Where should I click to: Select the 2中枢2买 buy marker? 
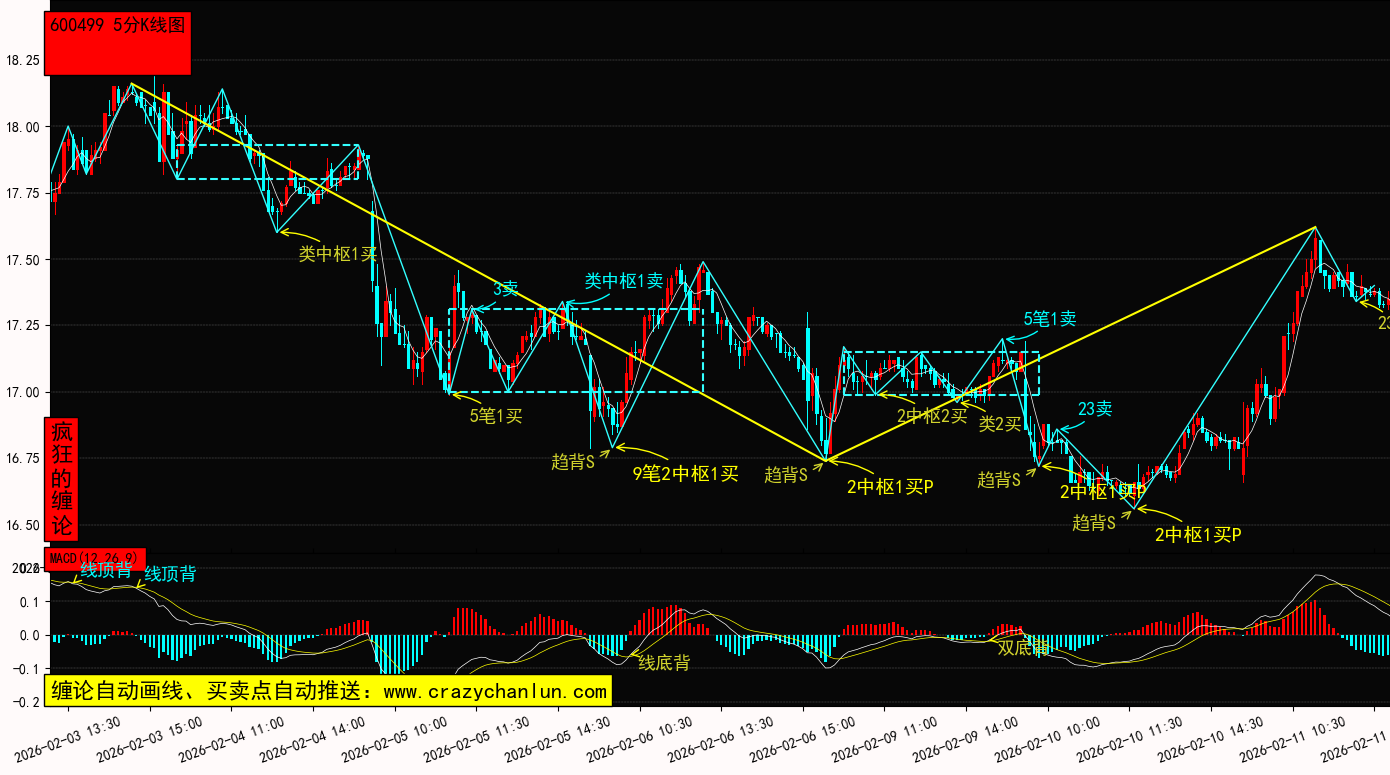coord(931,415)
